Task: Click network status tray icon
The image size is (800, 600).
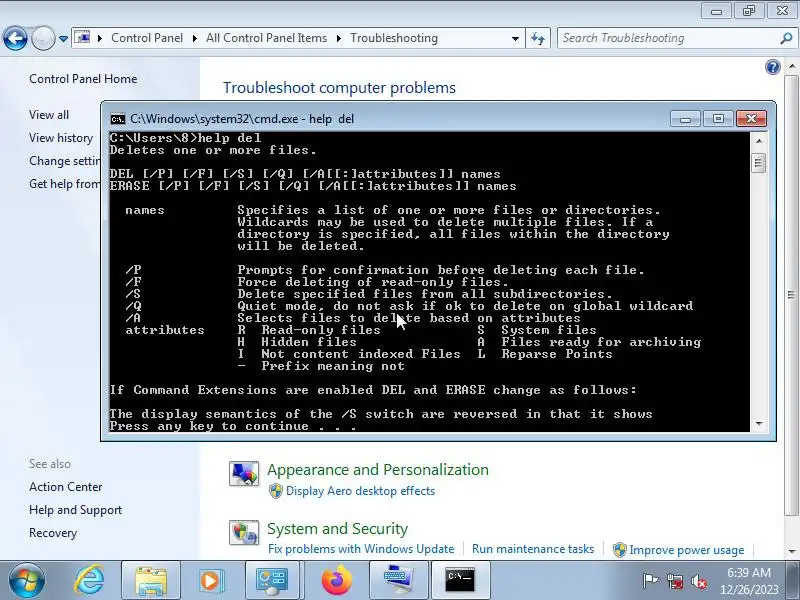Action: click(675, 581)
